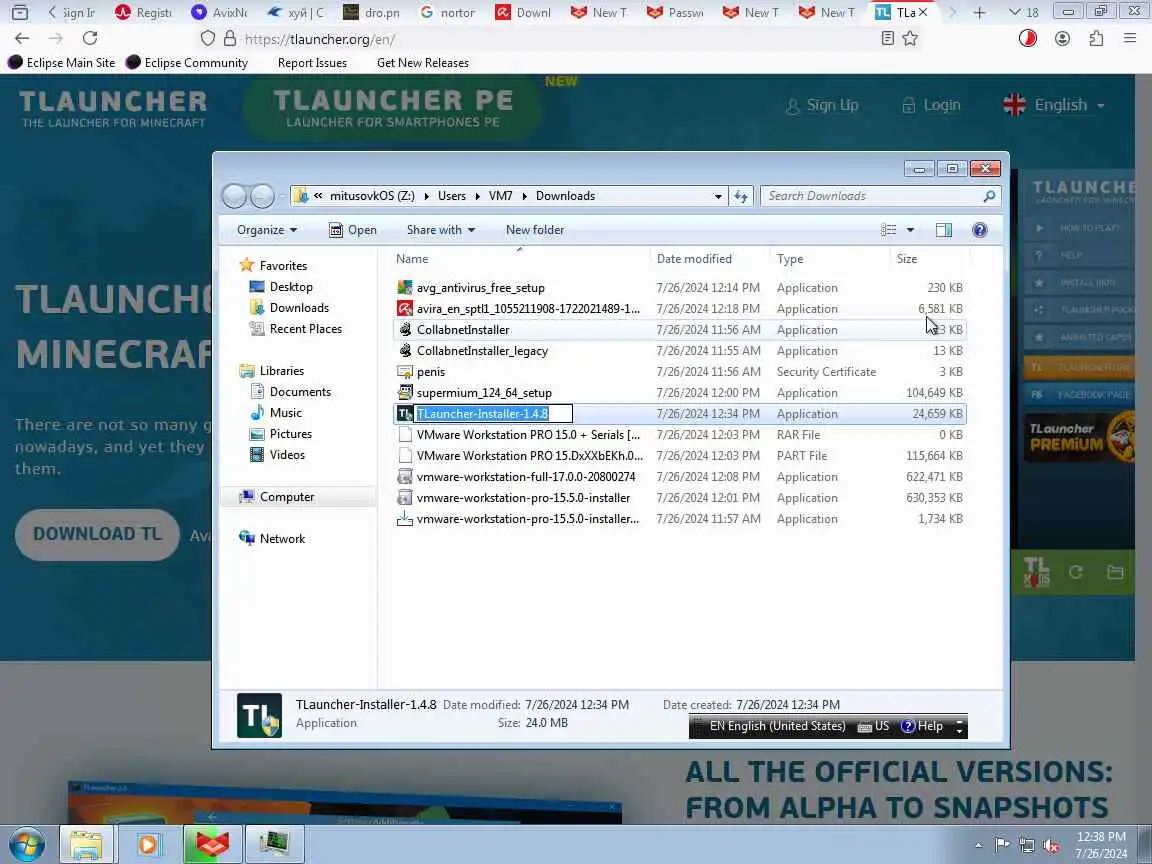Select the avira_en_sptl1 installer icon
1152x864 pixels.
[405, 309]
